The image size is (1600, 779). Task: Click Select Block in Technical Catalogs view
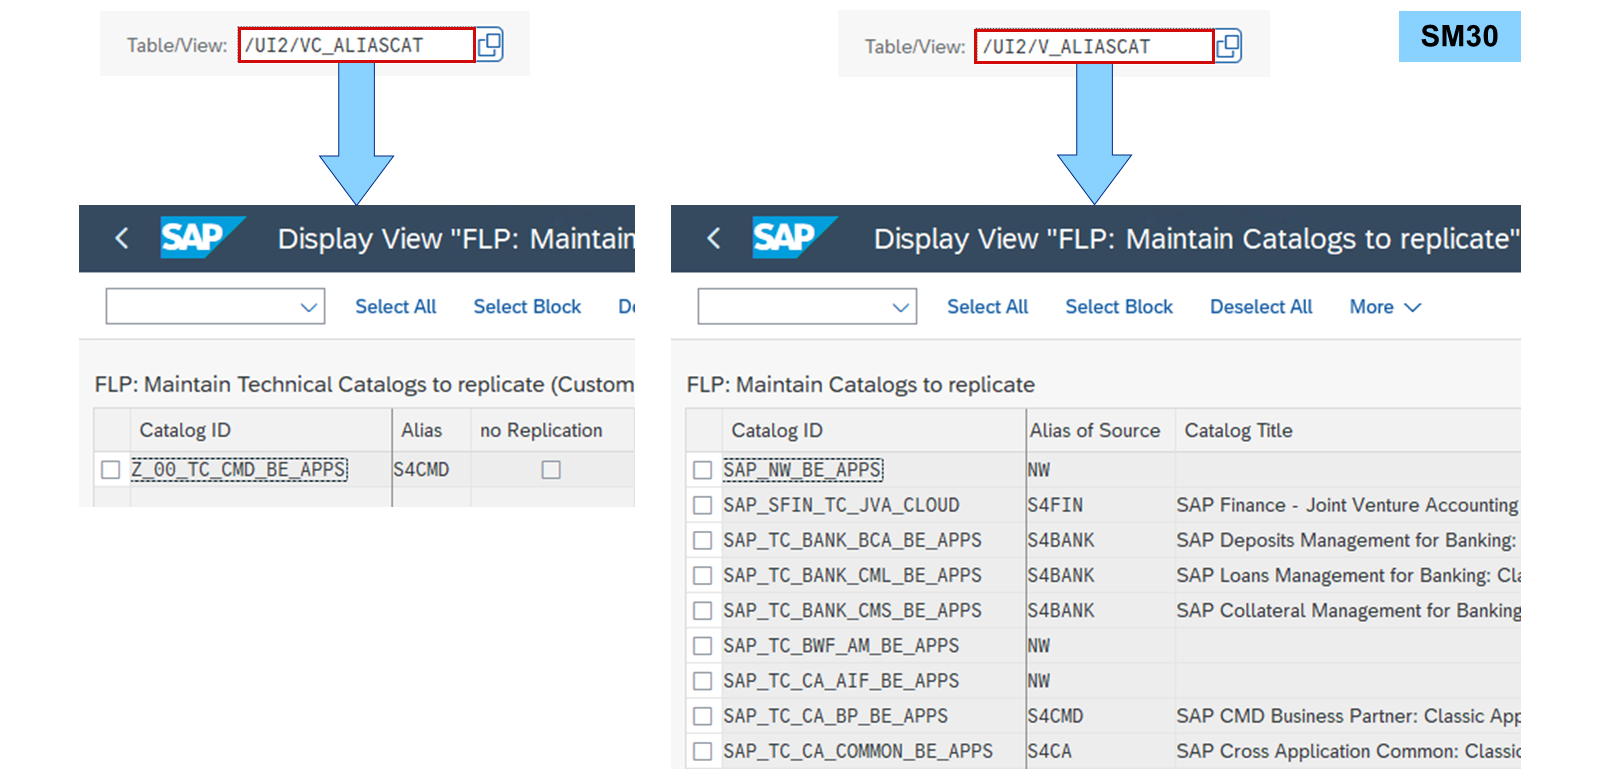pos(527,307)
